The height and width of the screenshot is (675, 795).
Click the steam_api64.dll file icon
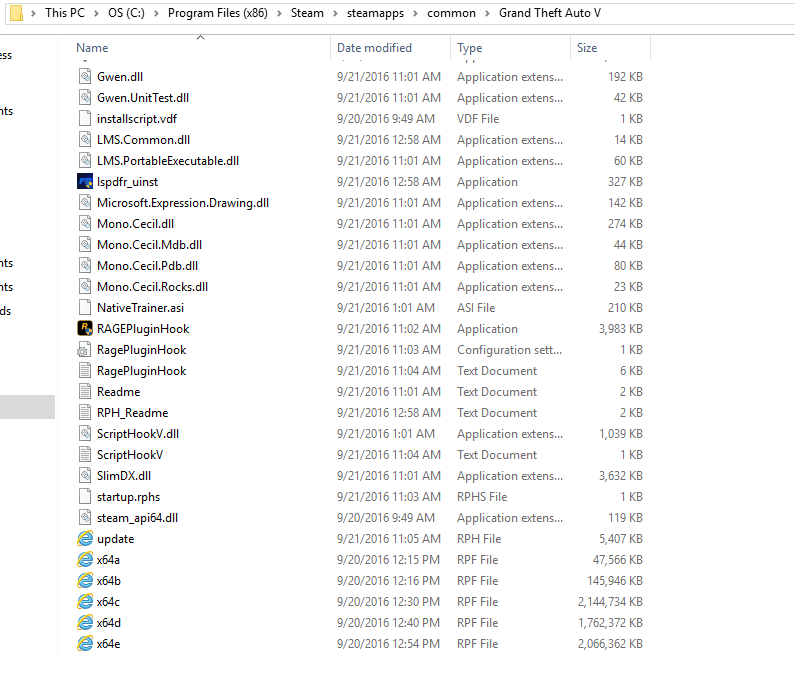pyautogui.click(x=85, y=518)
